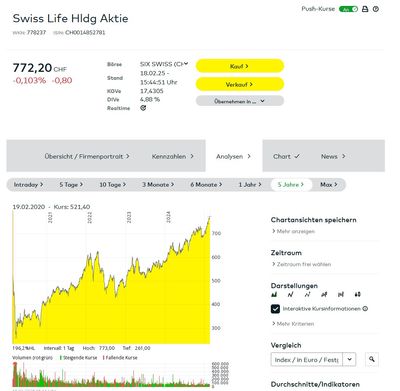Viewport: 400px width, 391px height.
Task: Open the Chart tab
Action: click(286, 156)
